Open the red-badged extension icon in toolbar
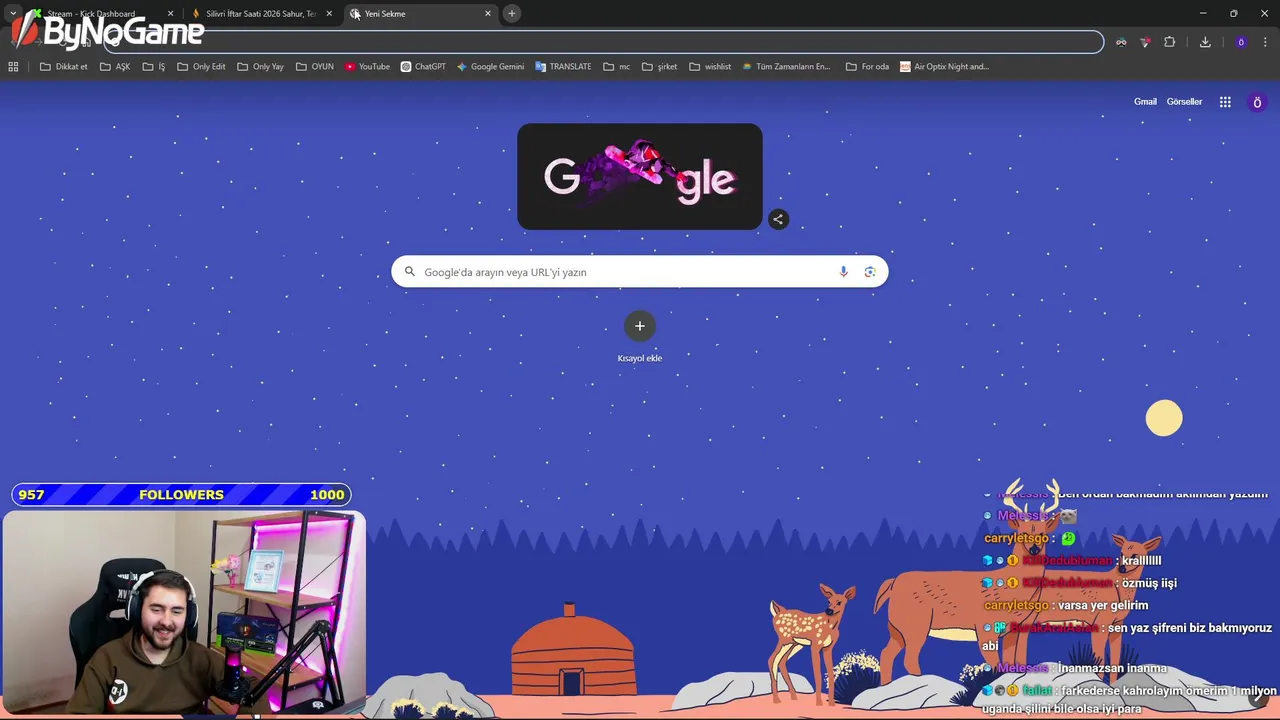Viewport: 1280px width, 720px height. point(1145,42)
